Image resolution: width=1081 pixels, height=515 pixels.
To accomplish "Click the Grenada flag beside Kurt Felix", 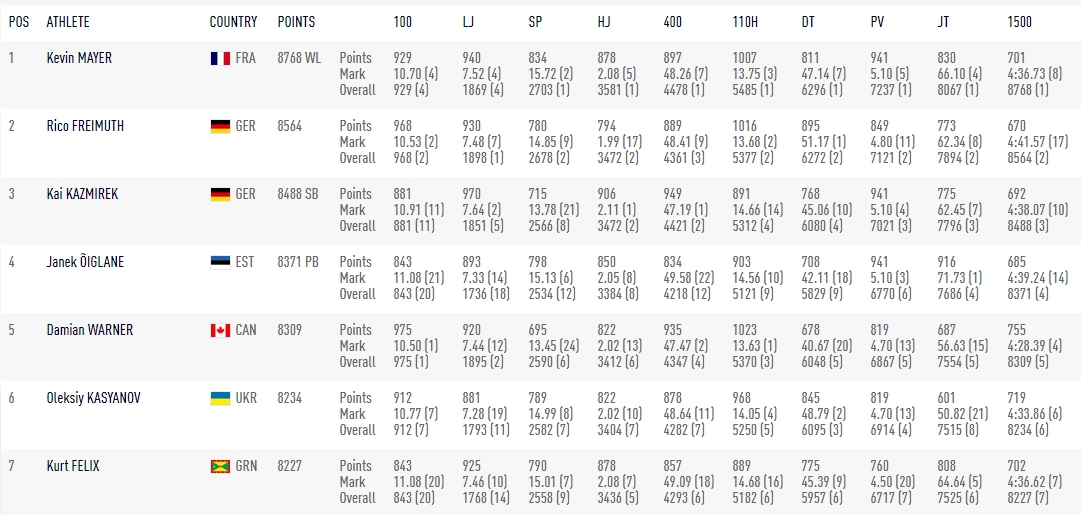I will pyautogui.click(x=220, y=466).
